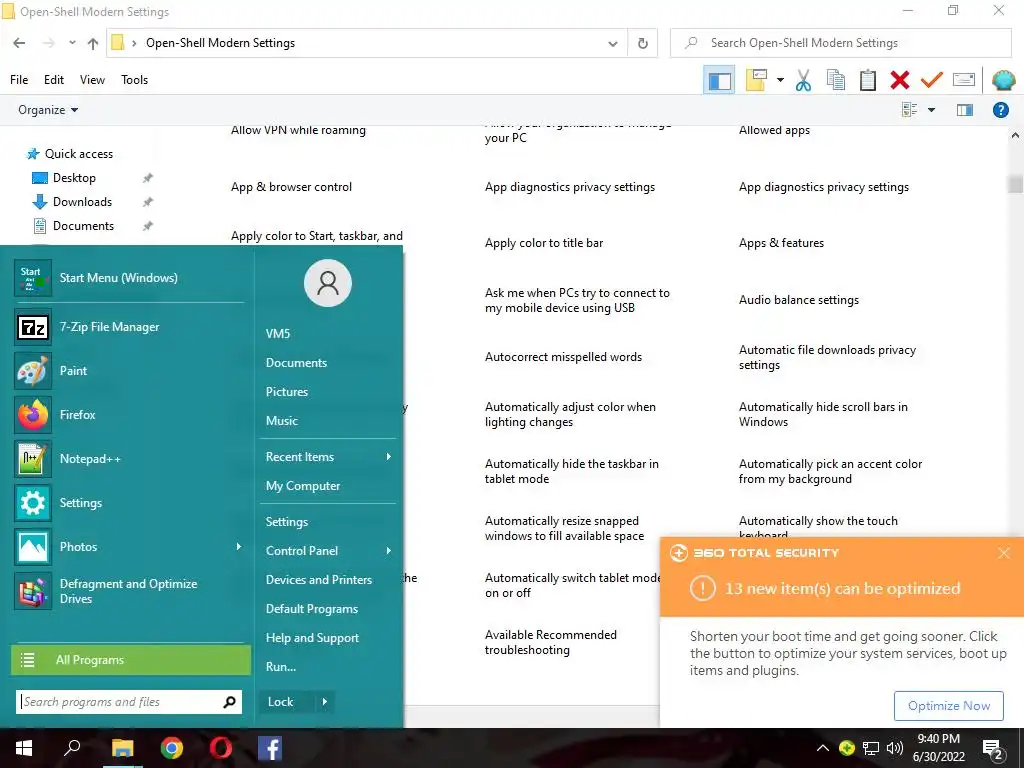Screen dimensions: 1024x768
Task: Open the Tools menu
Action: pyautogui.click(x=135, y=80)
